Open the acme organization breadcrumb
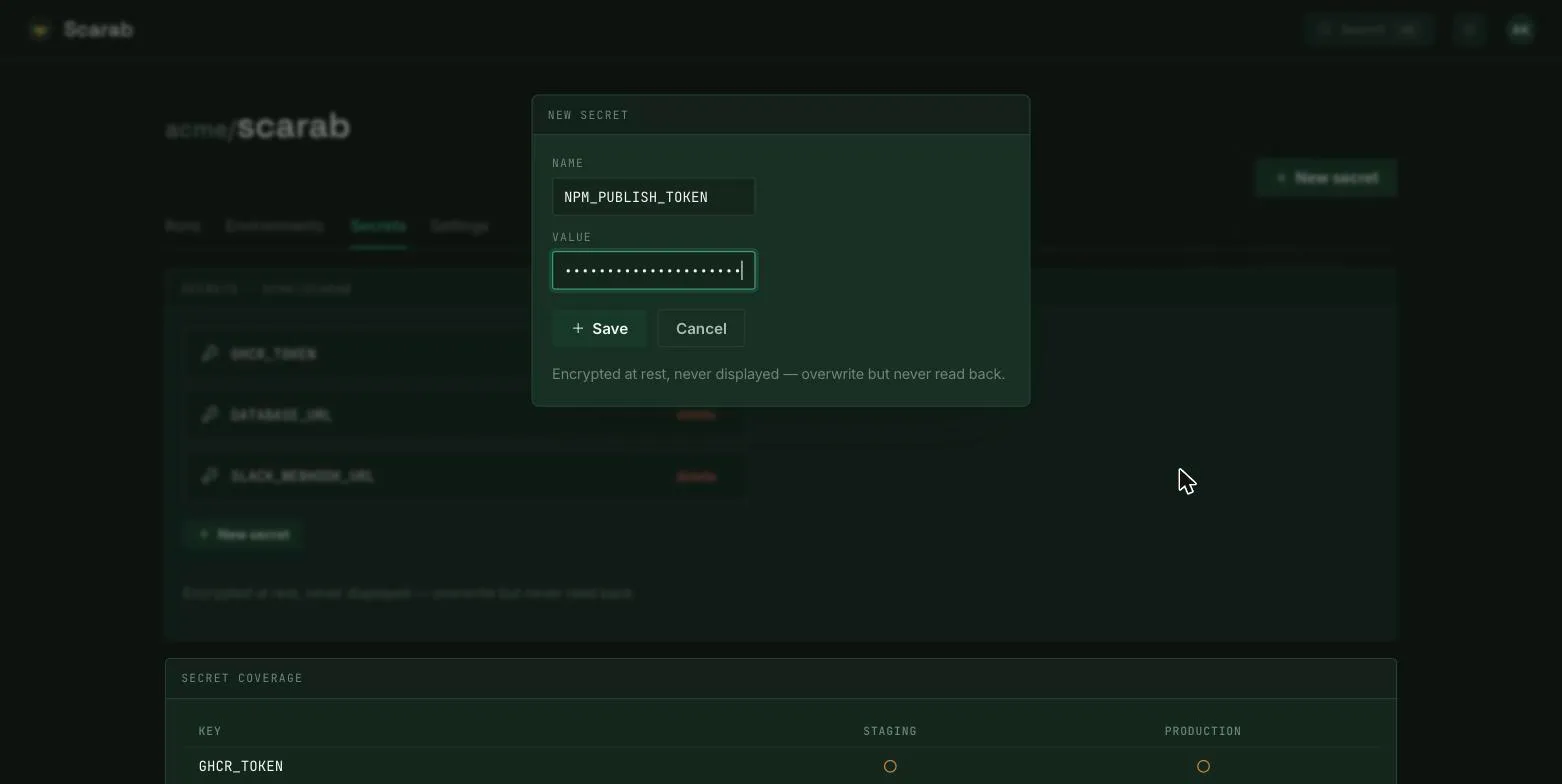Image resolution: width=1562 pixels, height=784 pixels. click(x=197, y=129)
